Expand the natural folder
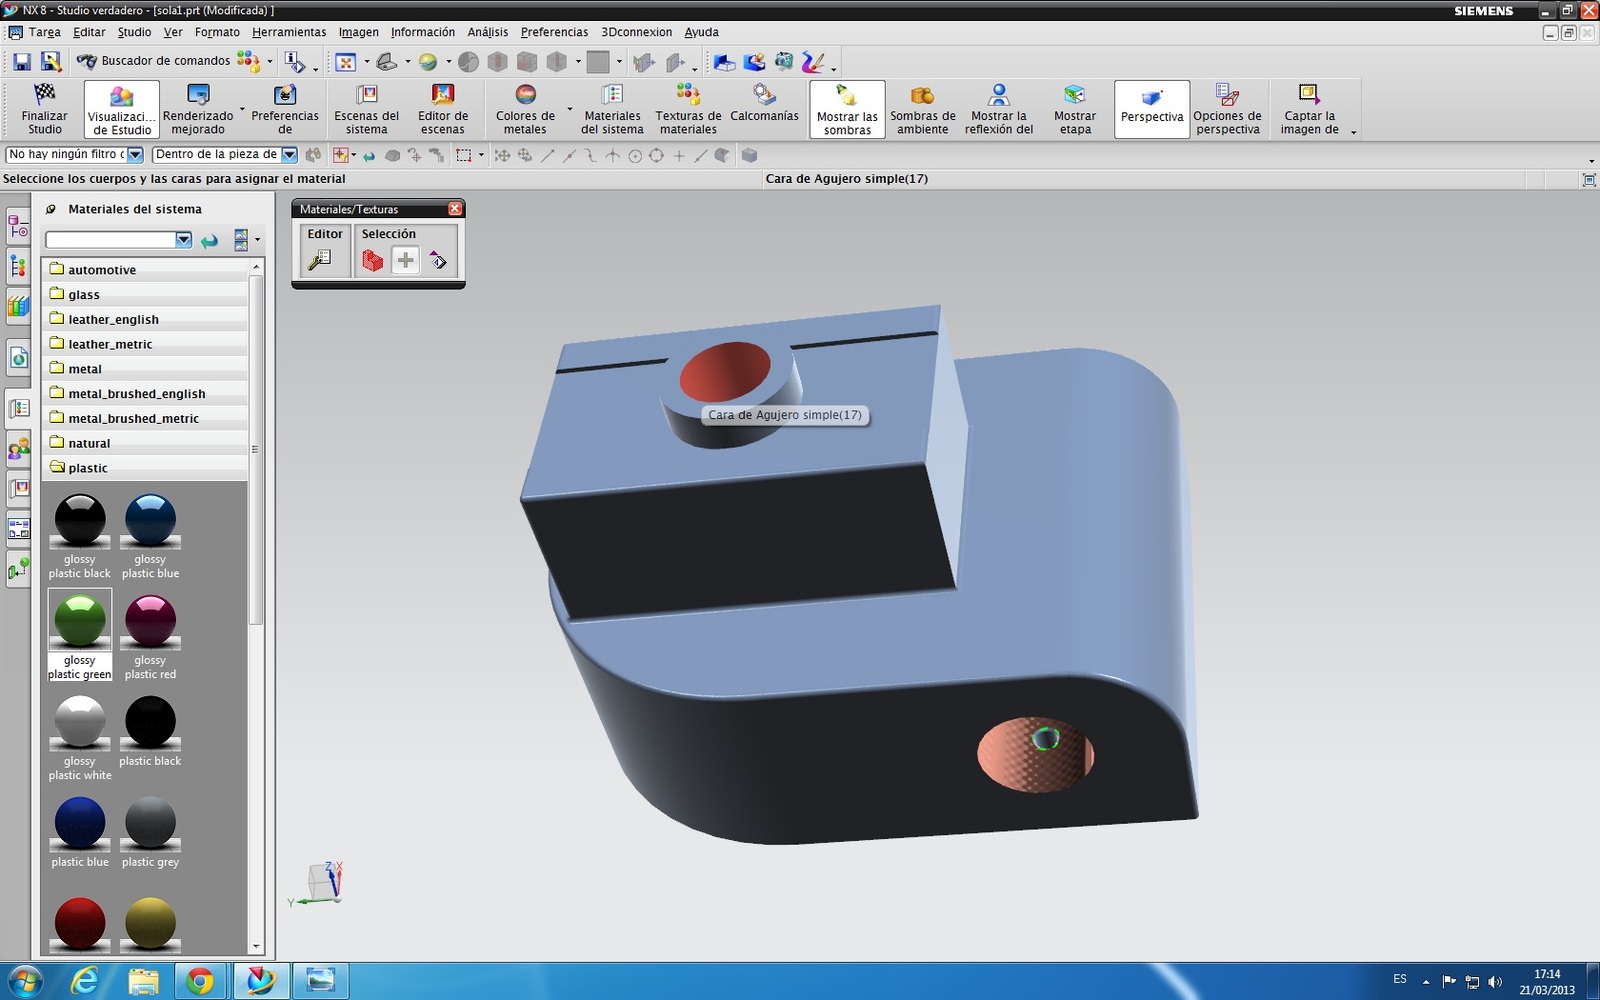This screenshot has width=1600, height=1000. coord(145,443)
